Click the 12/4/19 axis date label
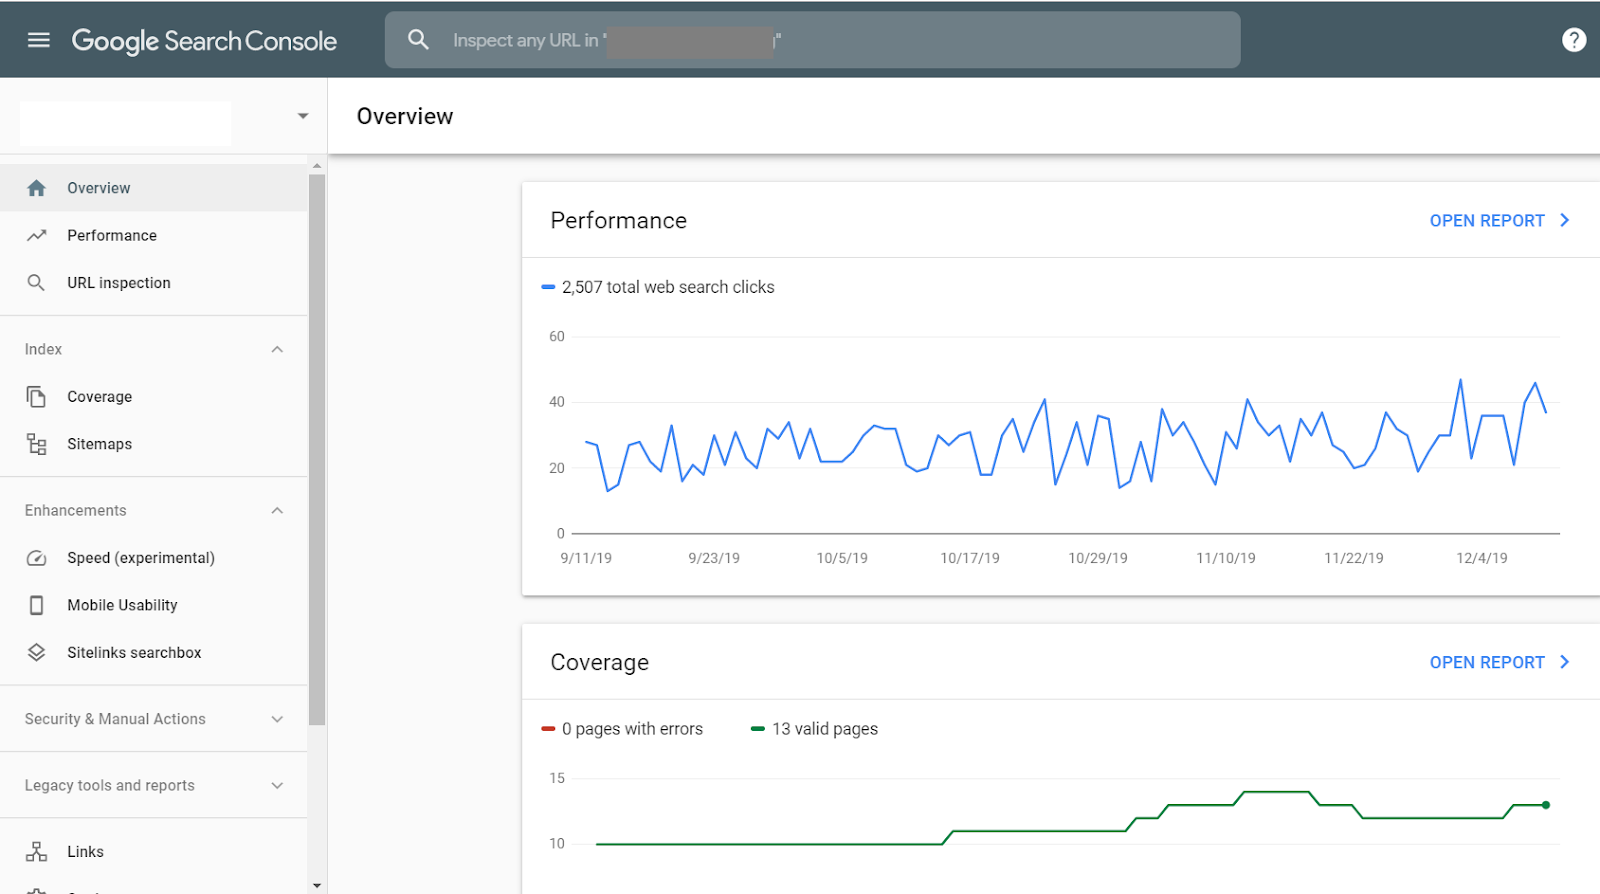The width and height of the screenshot is (1600, 894). click(1482, 558)
